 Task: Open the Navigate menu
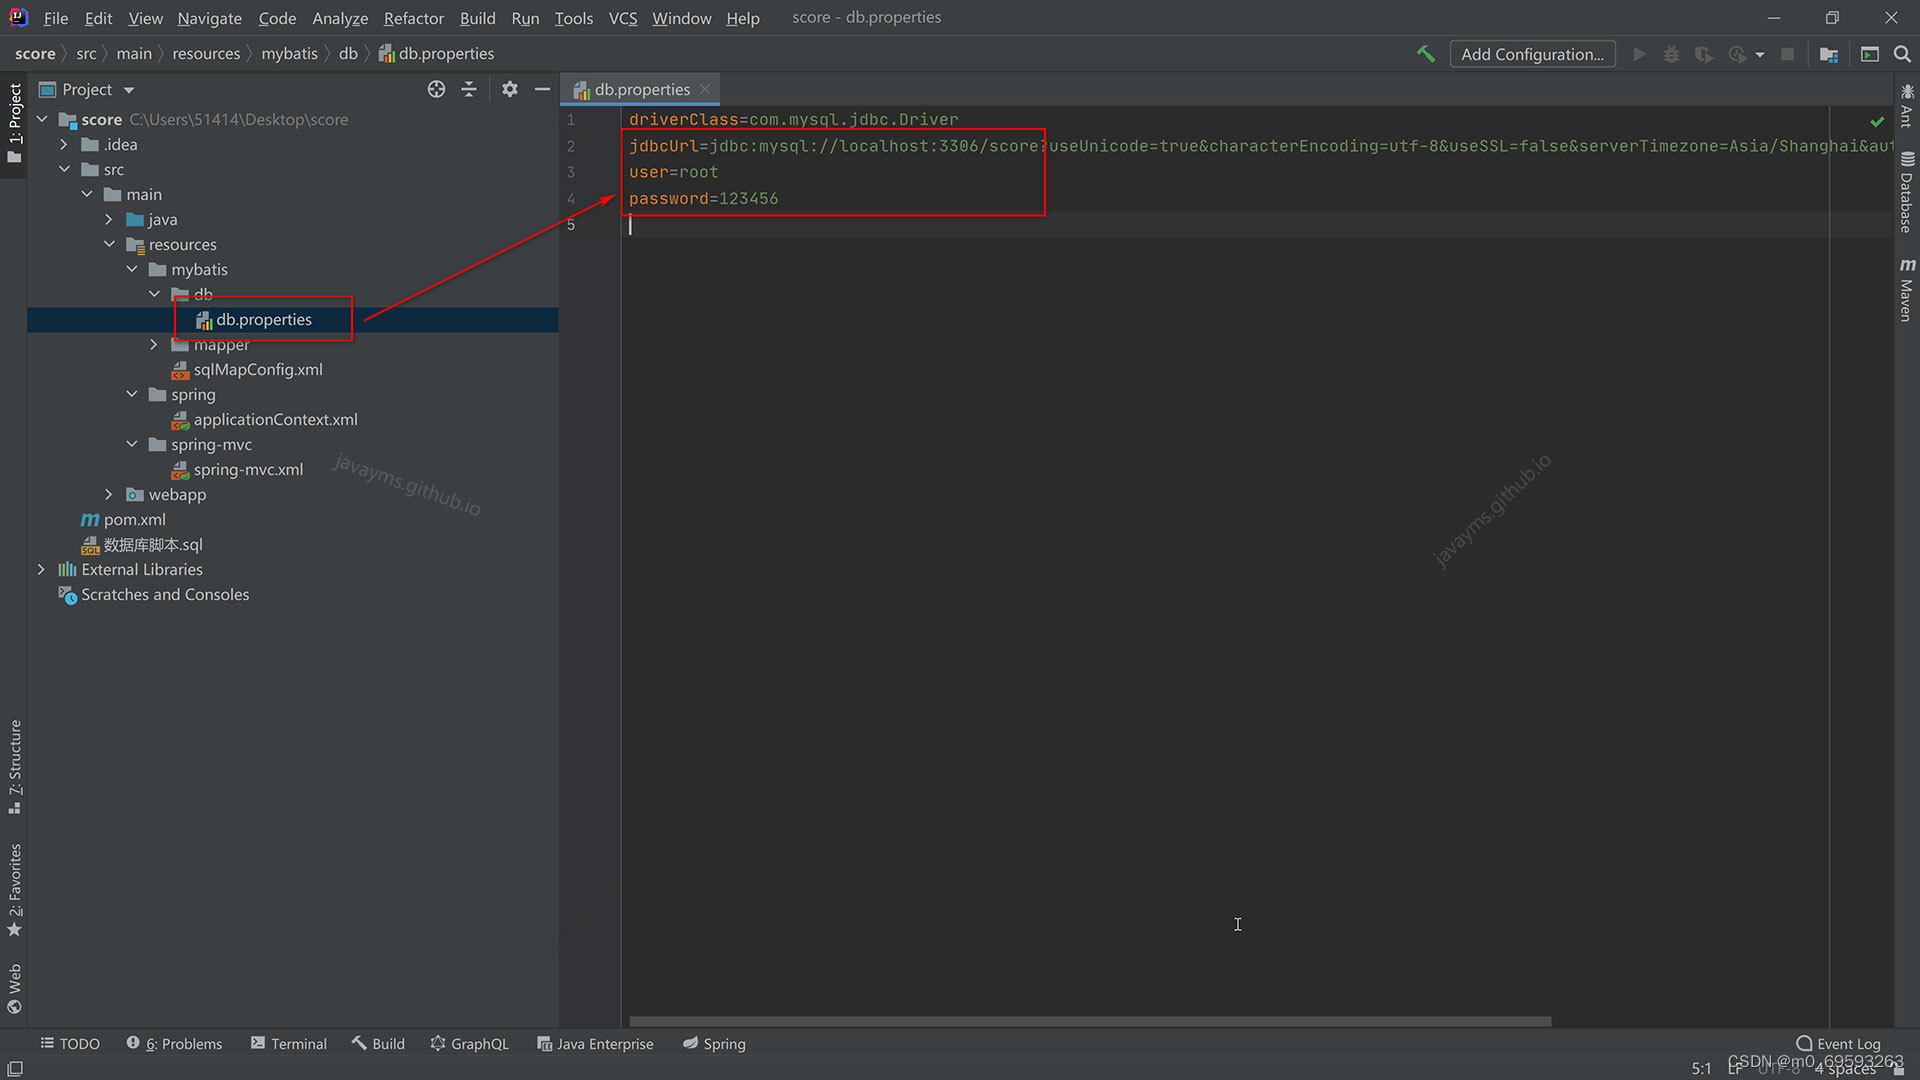tap(209, 18)
